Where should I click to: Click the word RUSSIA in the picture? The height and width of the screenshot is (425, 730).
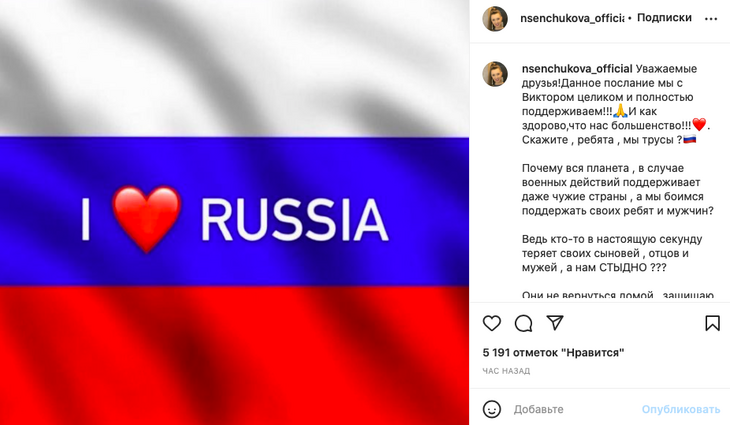pos(294,220)
